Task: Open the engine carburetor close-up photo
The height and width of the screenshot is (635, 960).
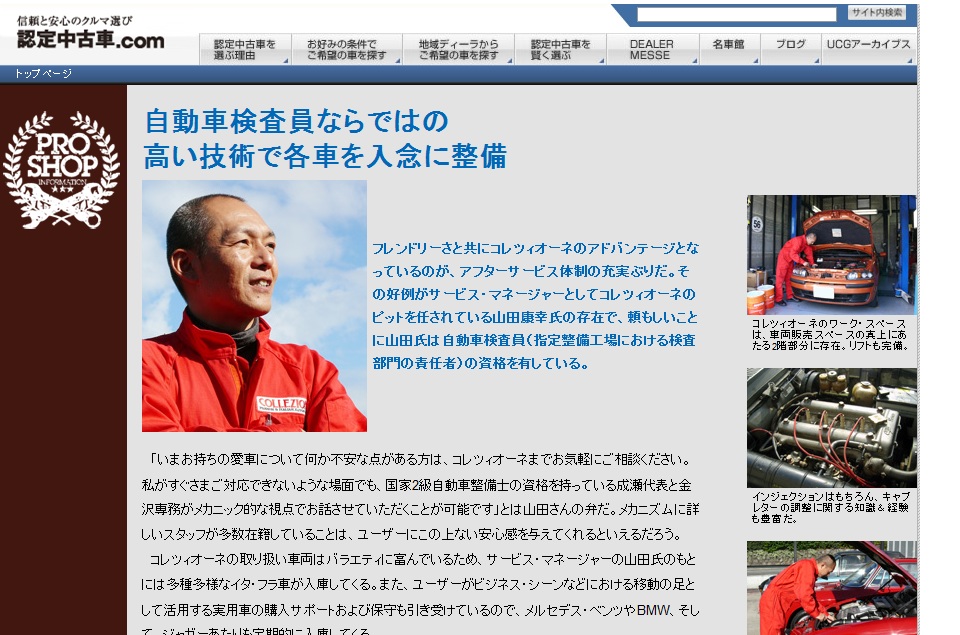Action: [831, 427]
